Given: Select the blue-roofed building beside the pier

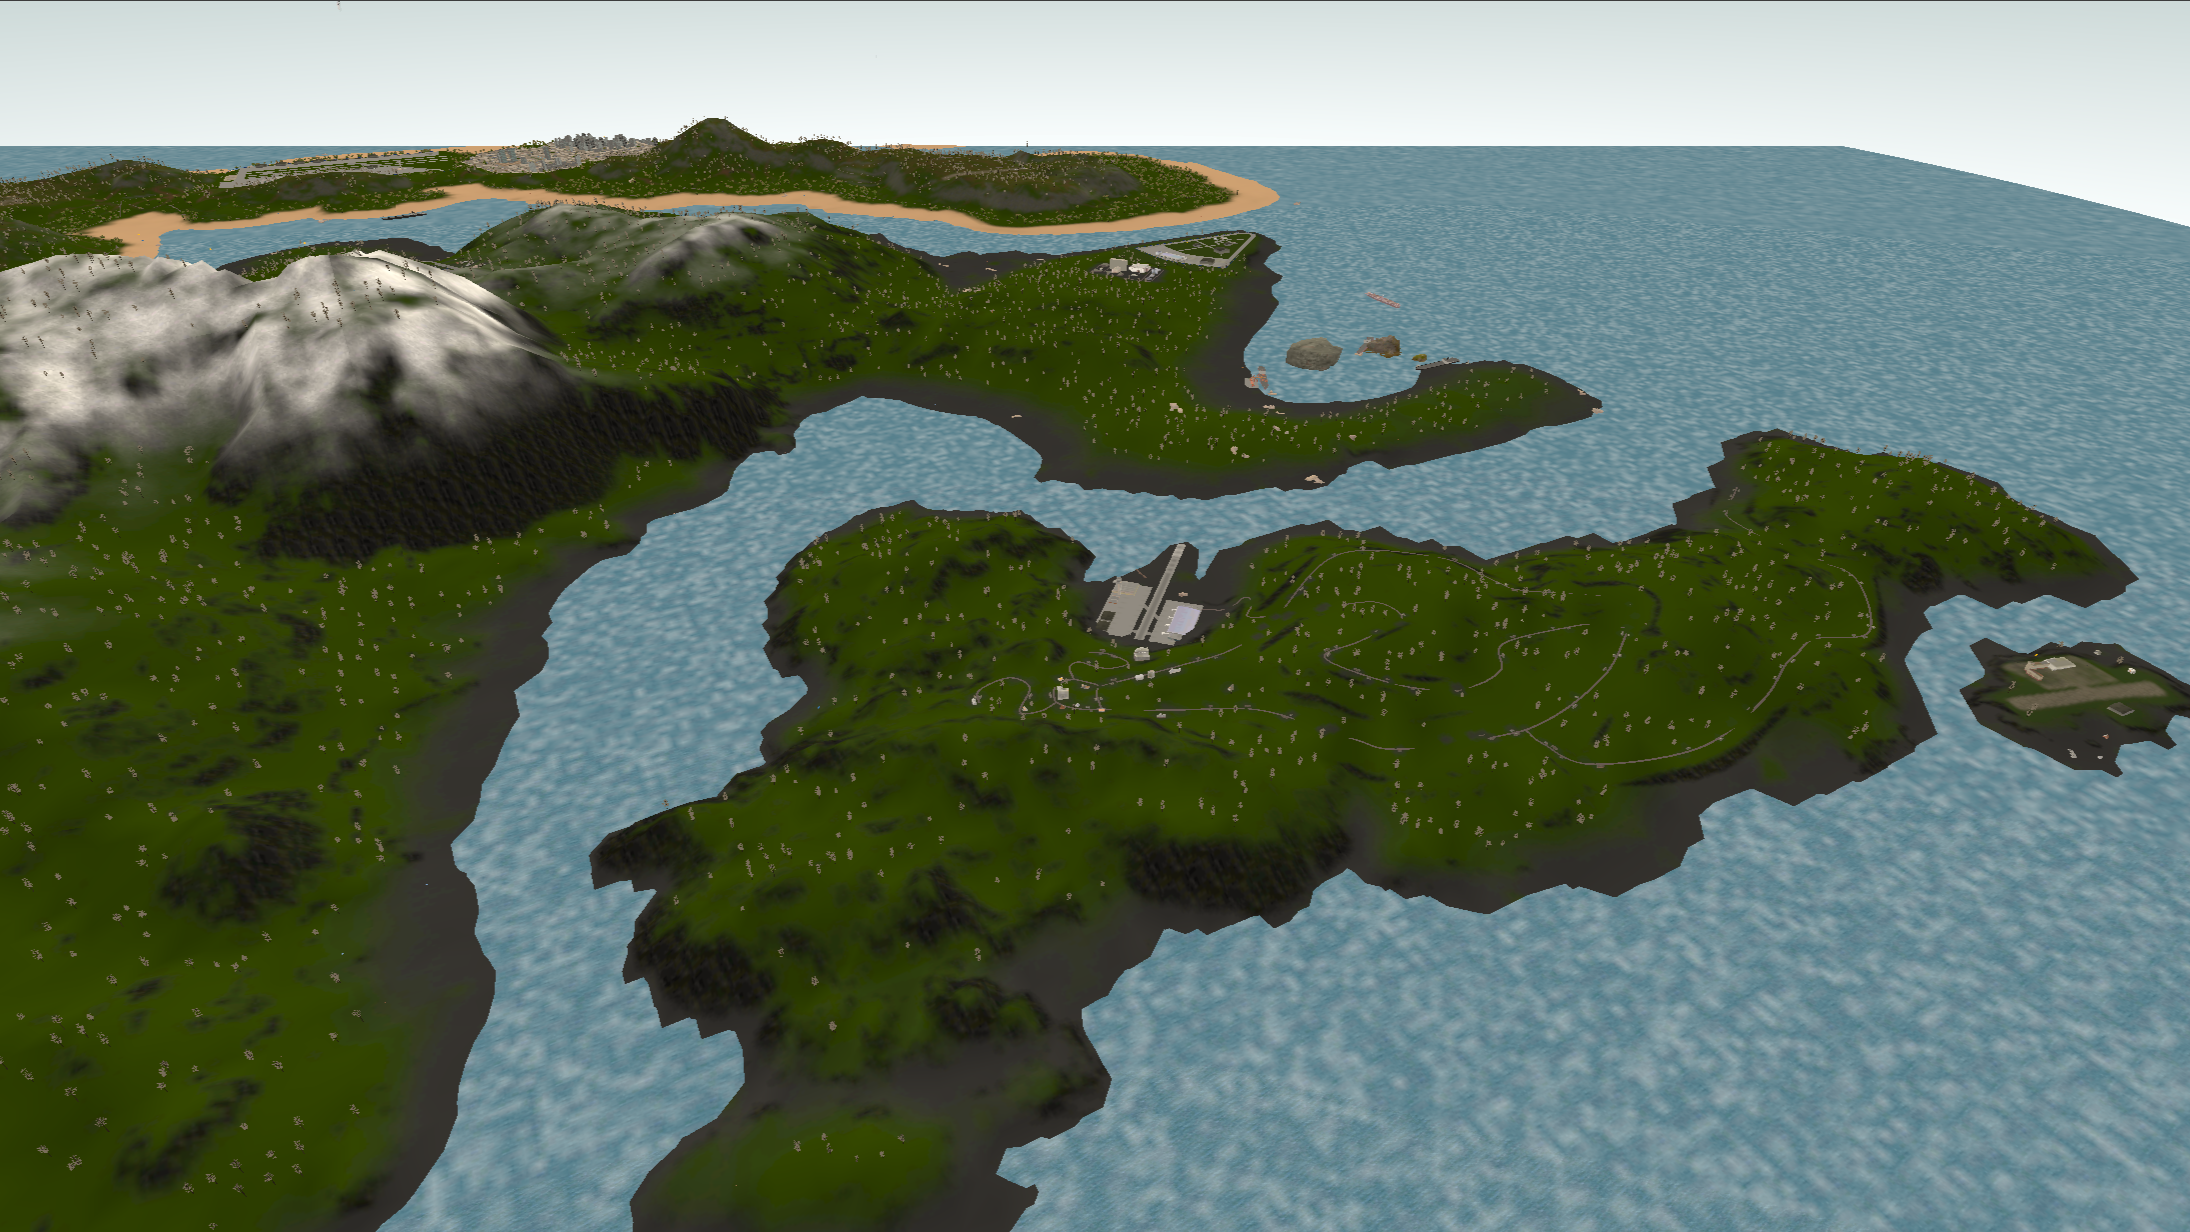Looking at the screenshot, I should [1185, 620].
